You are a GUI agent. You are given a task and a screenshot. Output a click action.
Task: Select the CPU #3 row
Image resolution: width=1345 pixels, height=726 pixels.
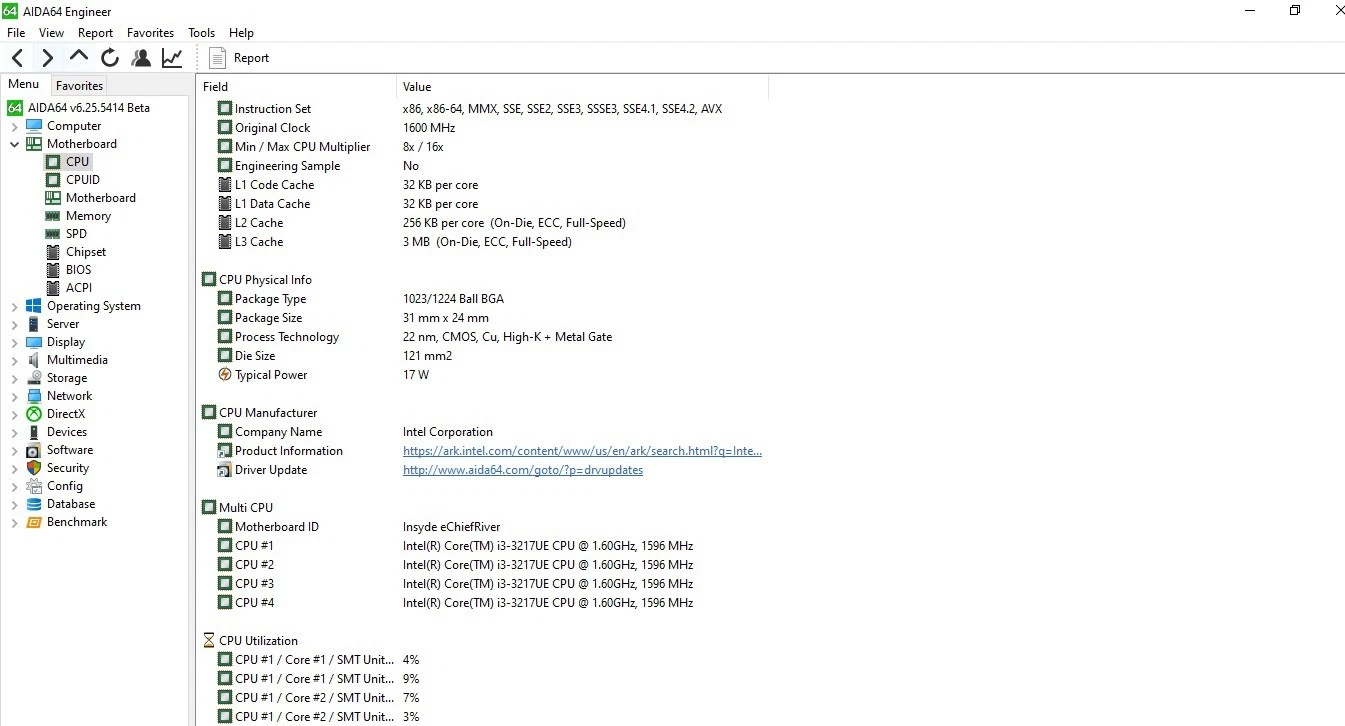pos(483,584)
